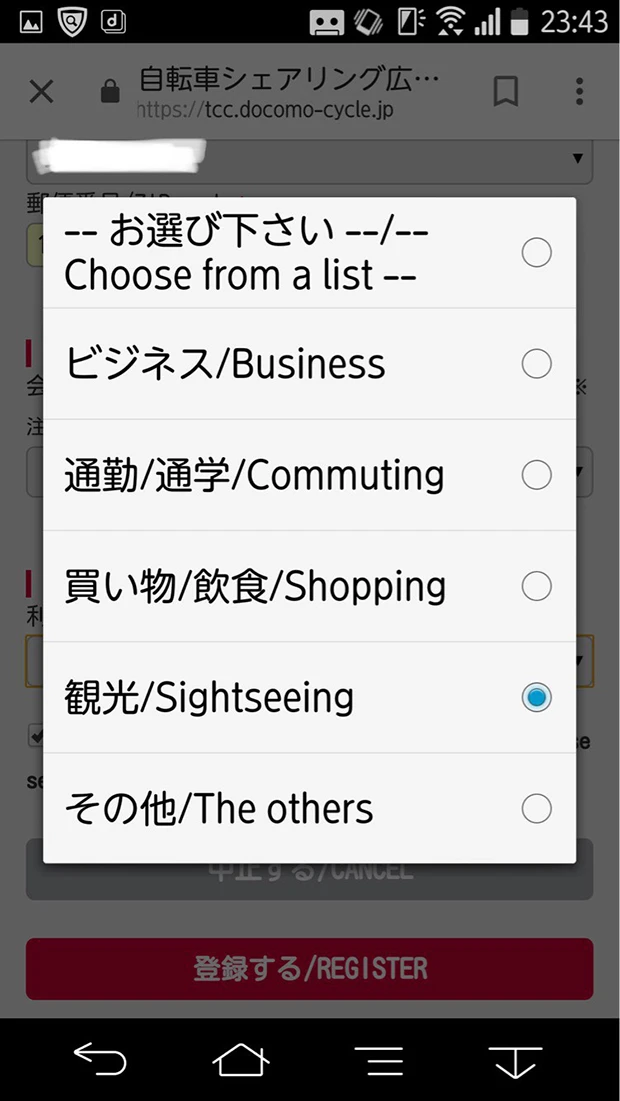Choose the Commuting radio option
This screenshot has width=620, height=1101.
coord(536,475)
